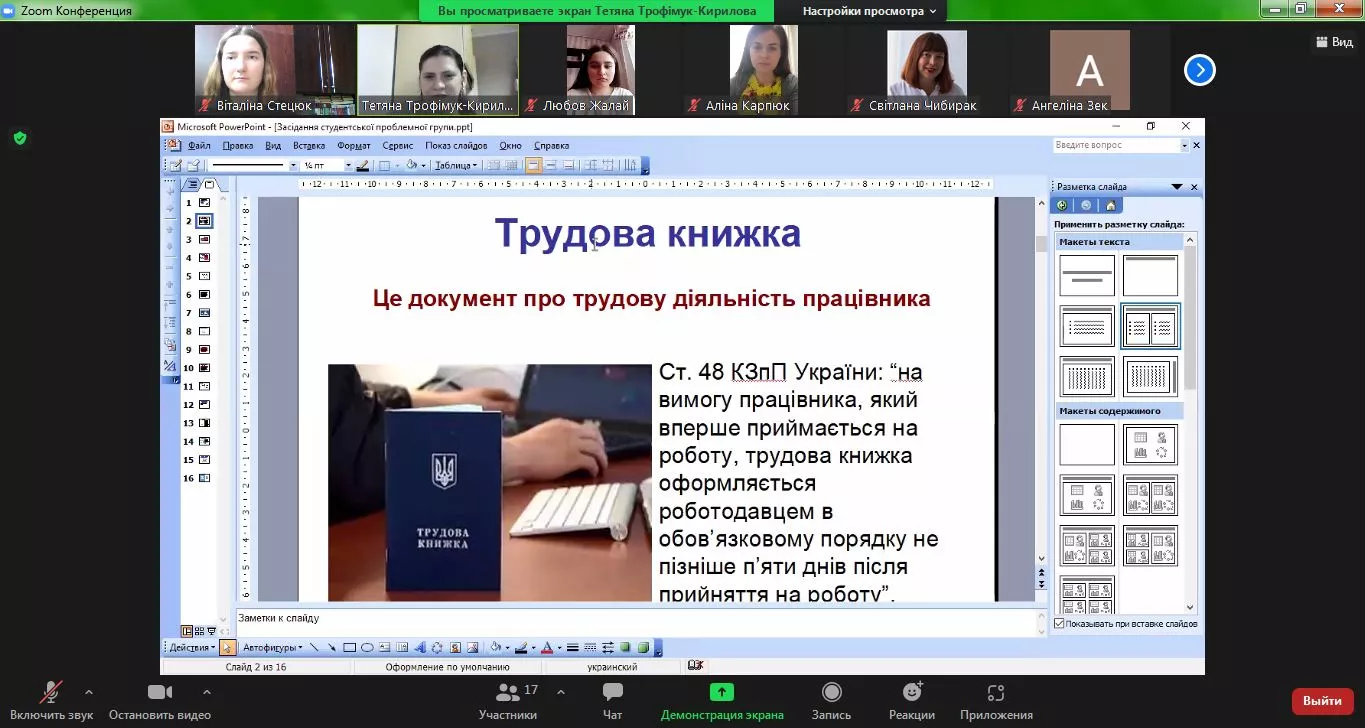Unmute audio with Включить звук in Zoom
This screenshot has height=728, width=1365.
pyautogui.click(x=48, y=697)
